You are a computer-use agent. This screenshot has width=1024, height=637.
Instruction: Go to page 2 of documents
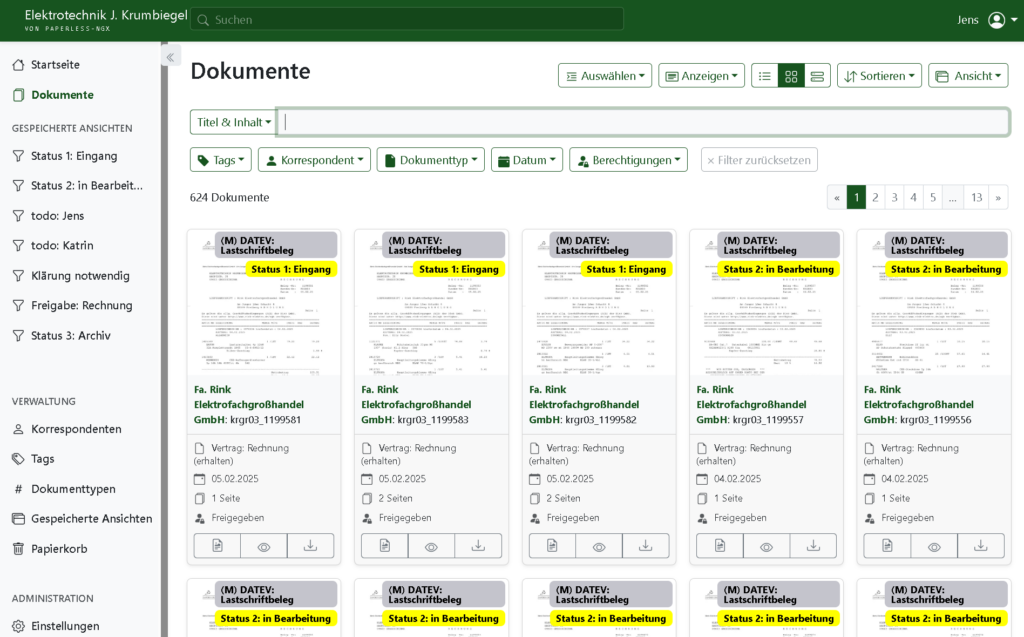[x=875, y=198]
